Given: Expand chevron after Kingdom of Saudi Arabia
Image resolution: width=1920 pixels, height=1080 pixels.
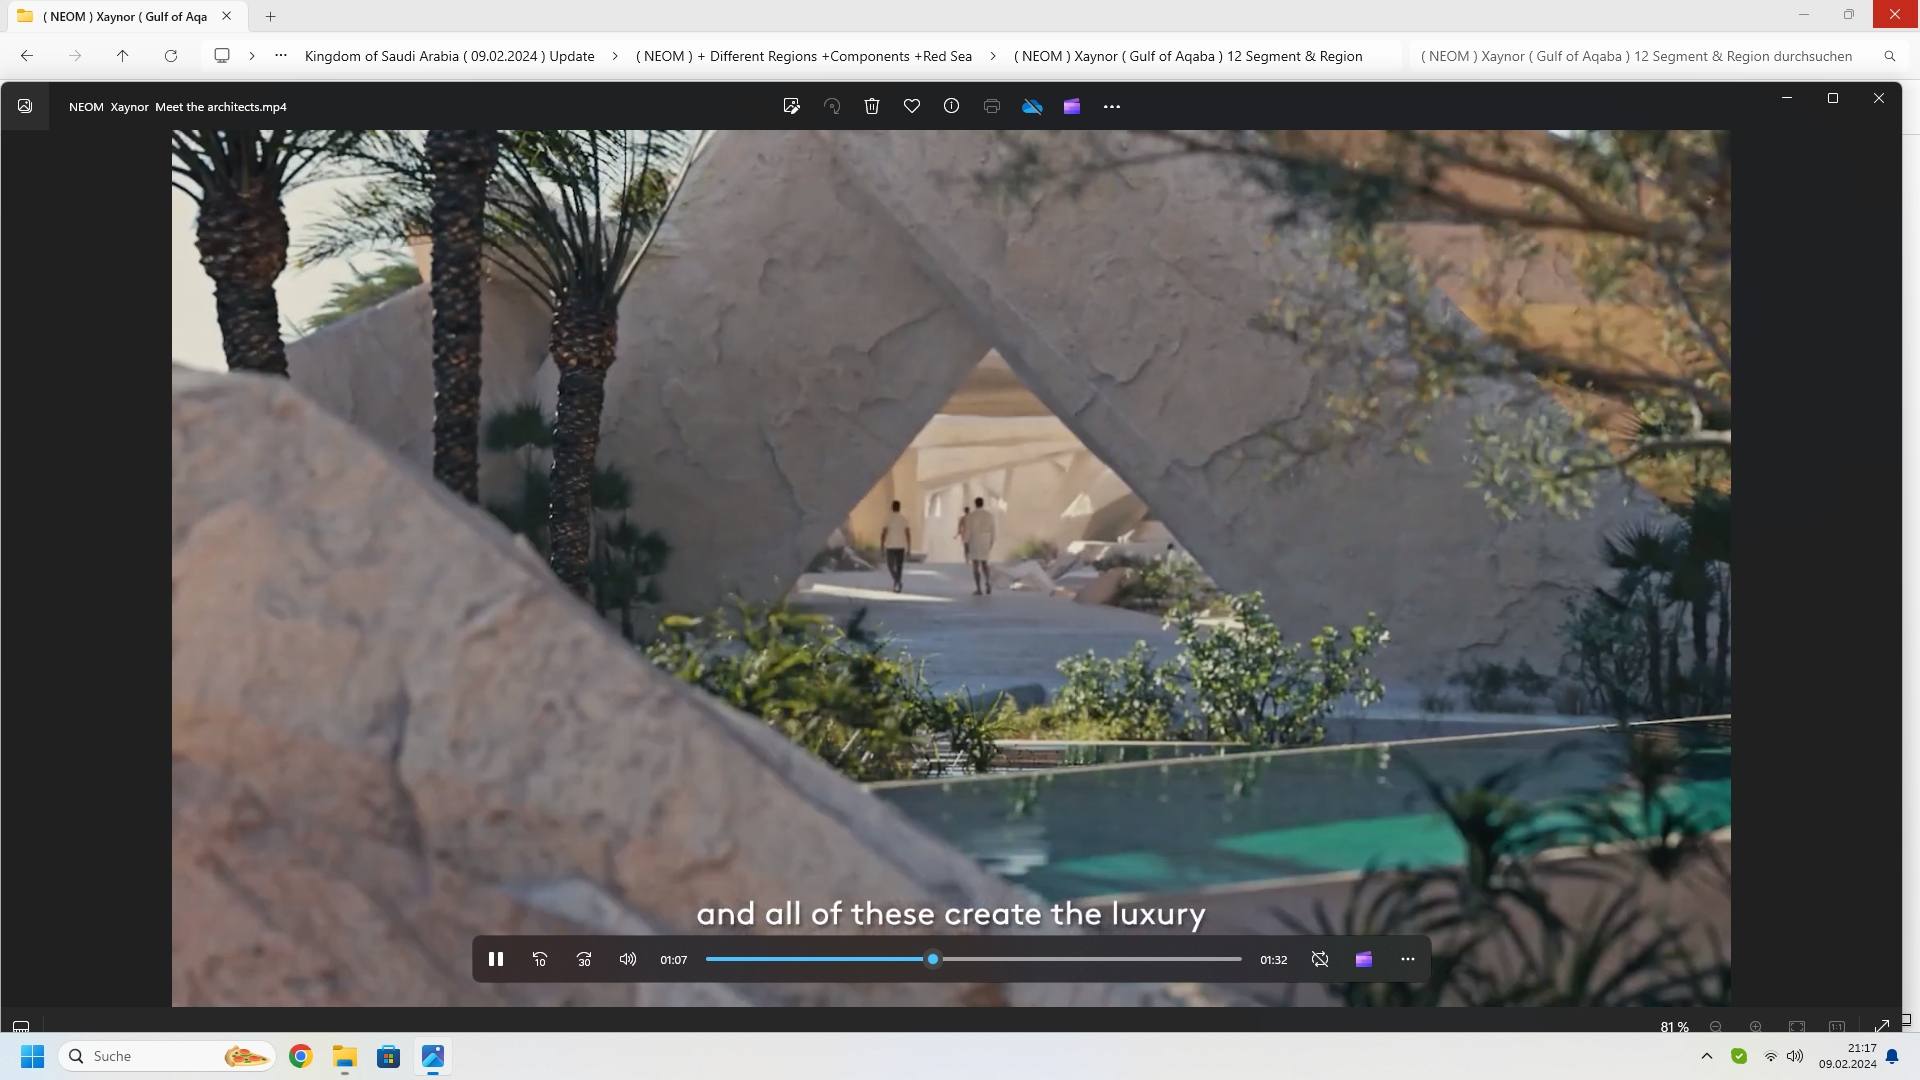Looking at the screenshot, I should (615, 56).
